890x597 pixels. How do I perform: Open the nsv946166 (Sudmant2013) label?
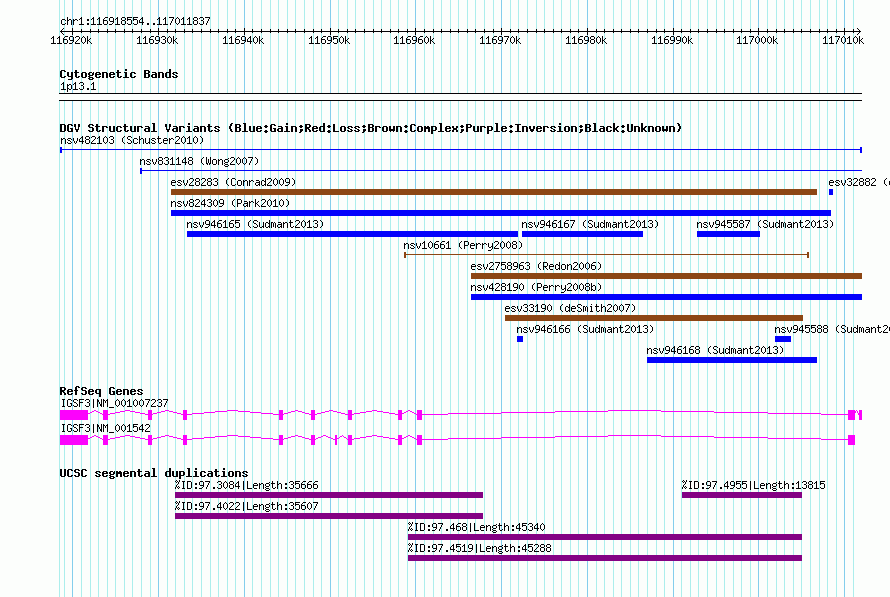(585, 329)
